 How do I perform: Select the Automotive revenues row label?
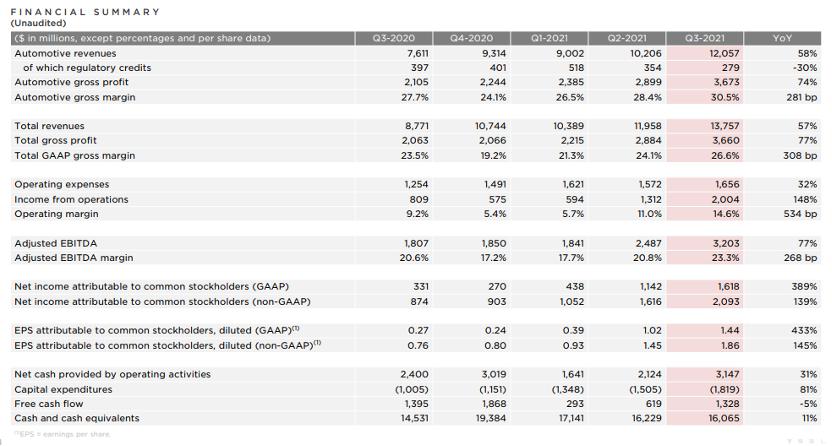pyautogui.click(x=65, y=53)
